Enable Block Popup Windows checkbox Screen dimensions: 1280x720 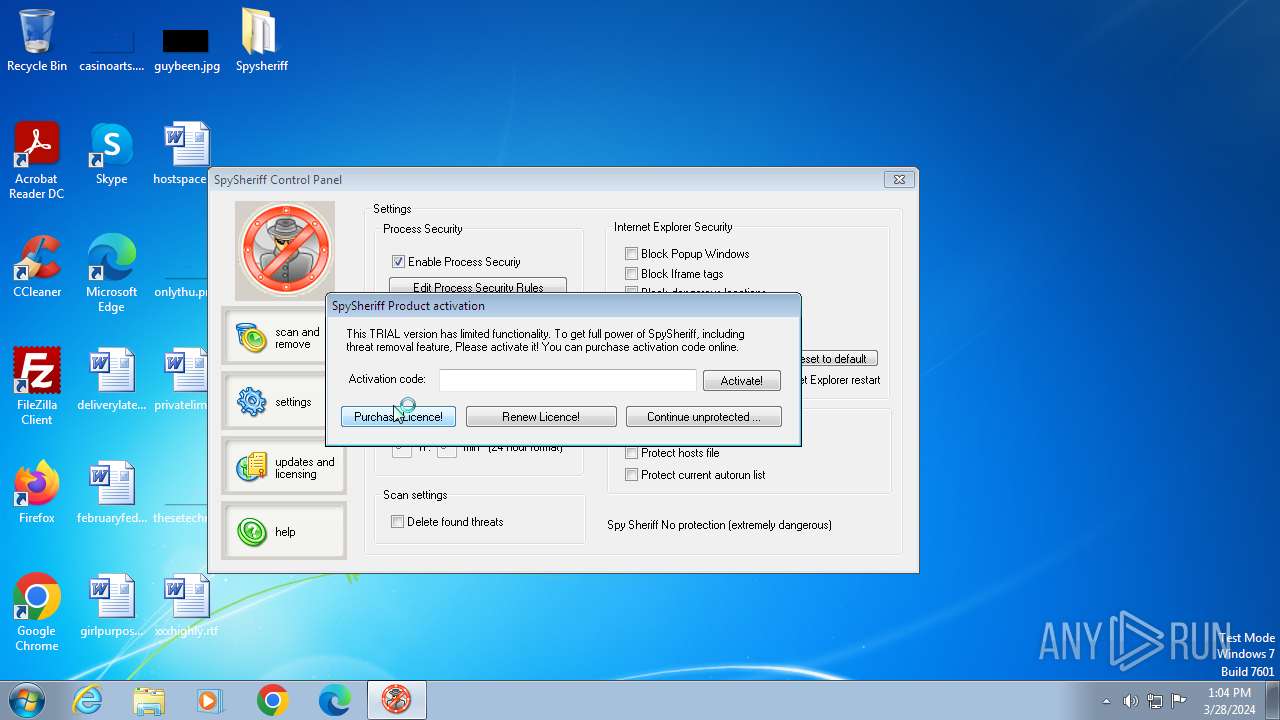(631, 254)
